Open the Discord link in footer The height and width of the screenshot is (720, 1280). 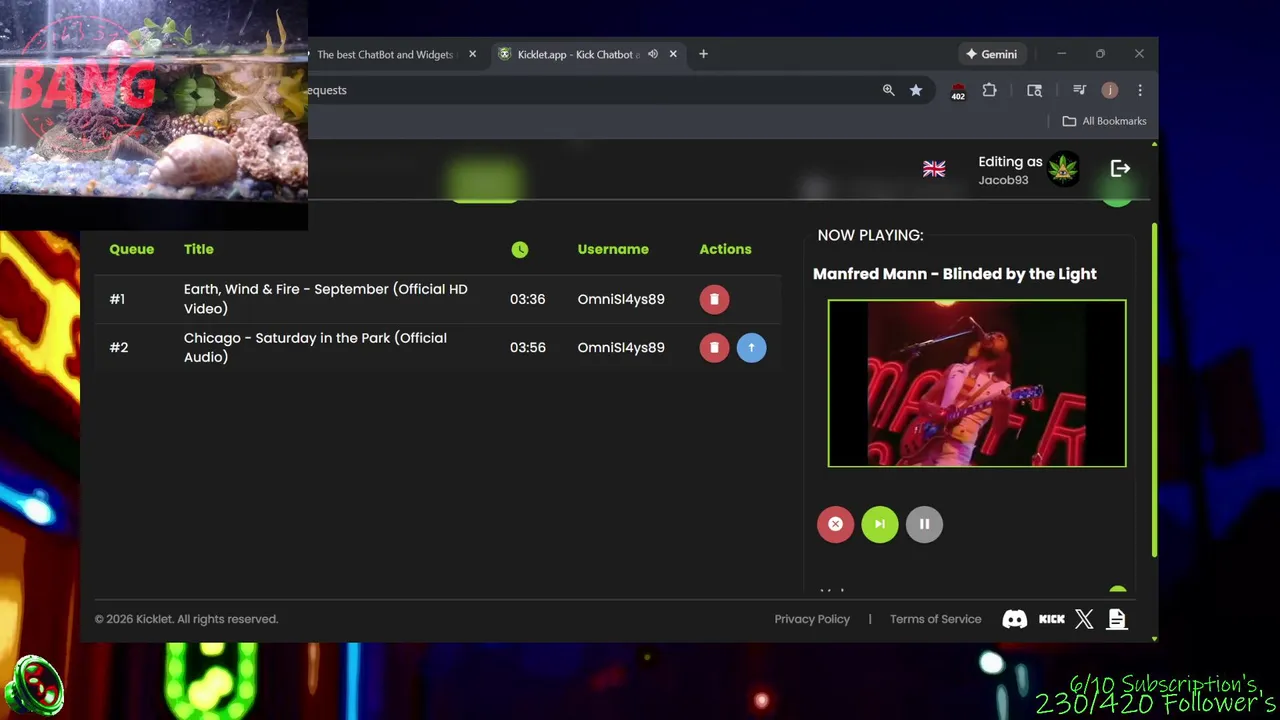[x=1015, y=619]
